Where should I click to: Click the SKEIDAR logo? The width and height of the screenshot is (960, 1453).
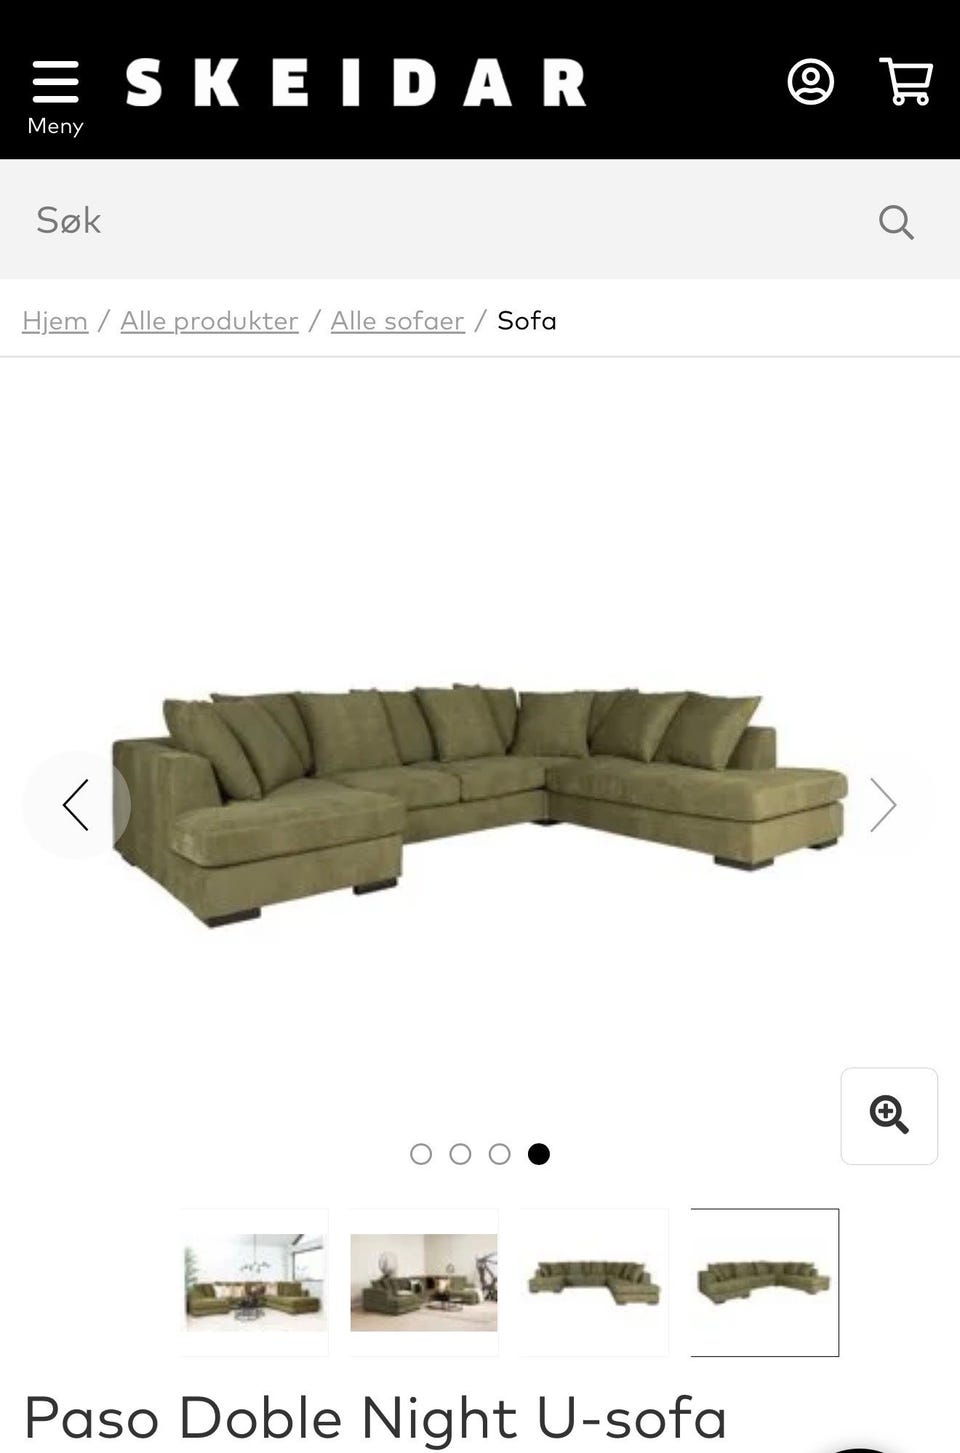point(356,82)
